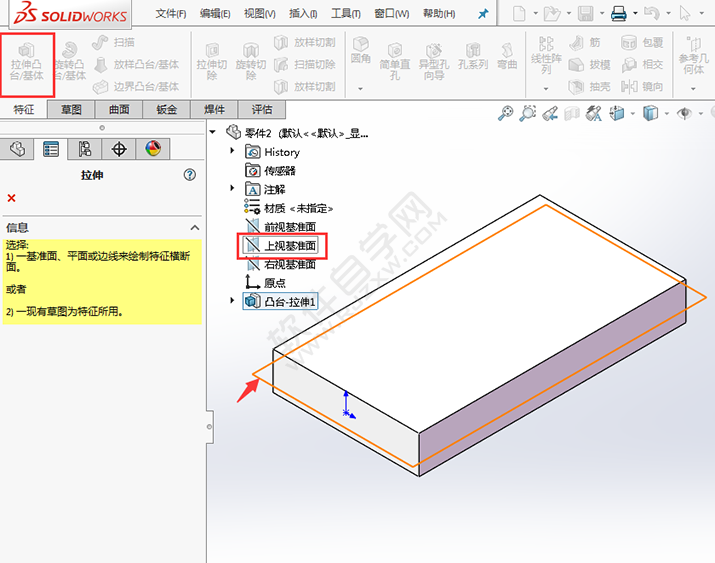The width and height of the screenshot is (715, 563).
Task: Select the Revolved Boss/Base (旋转凸台/基体) tool
Action: pos(70,62)
